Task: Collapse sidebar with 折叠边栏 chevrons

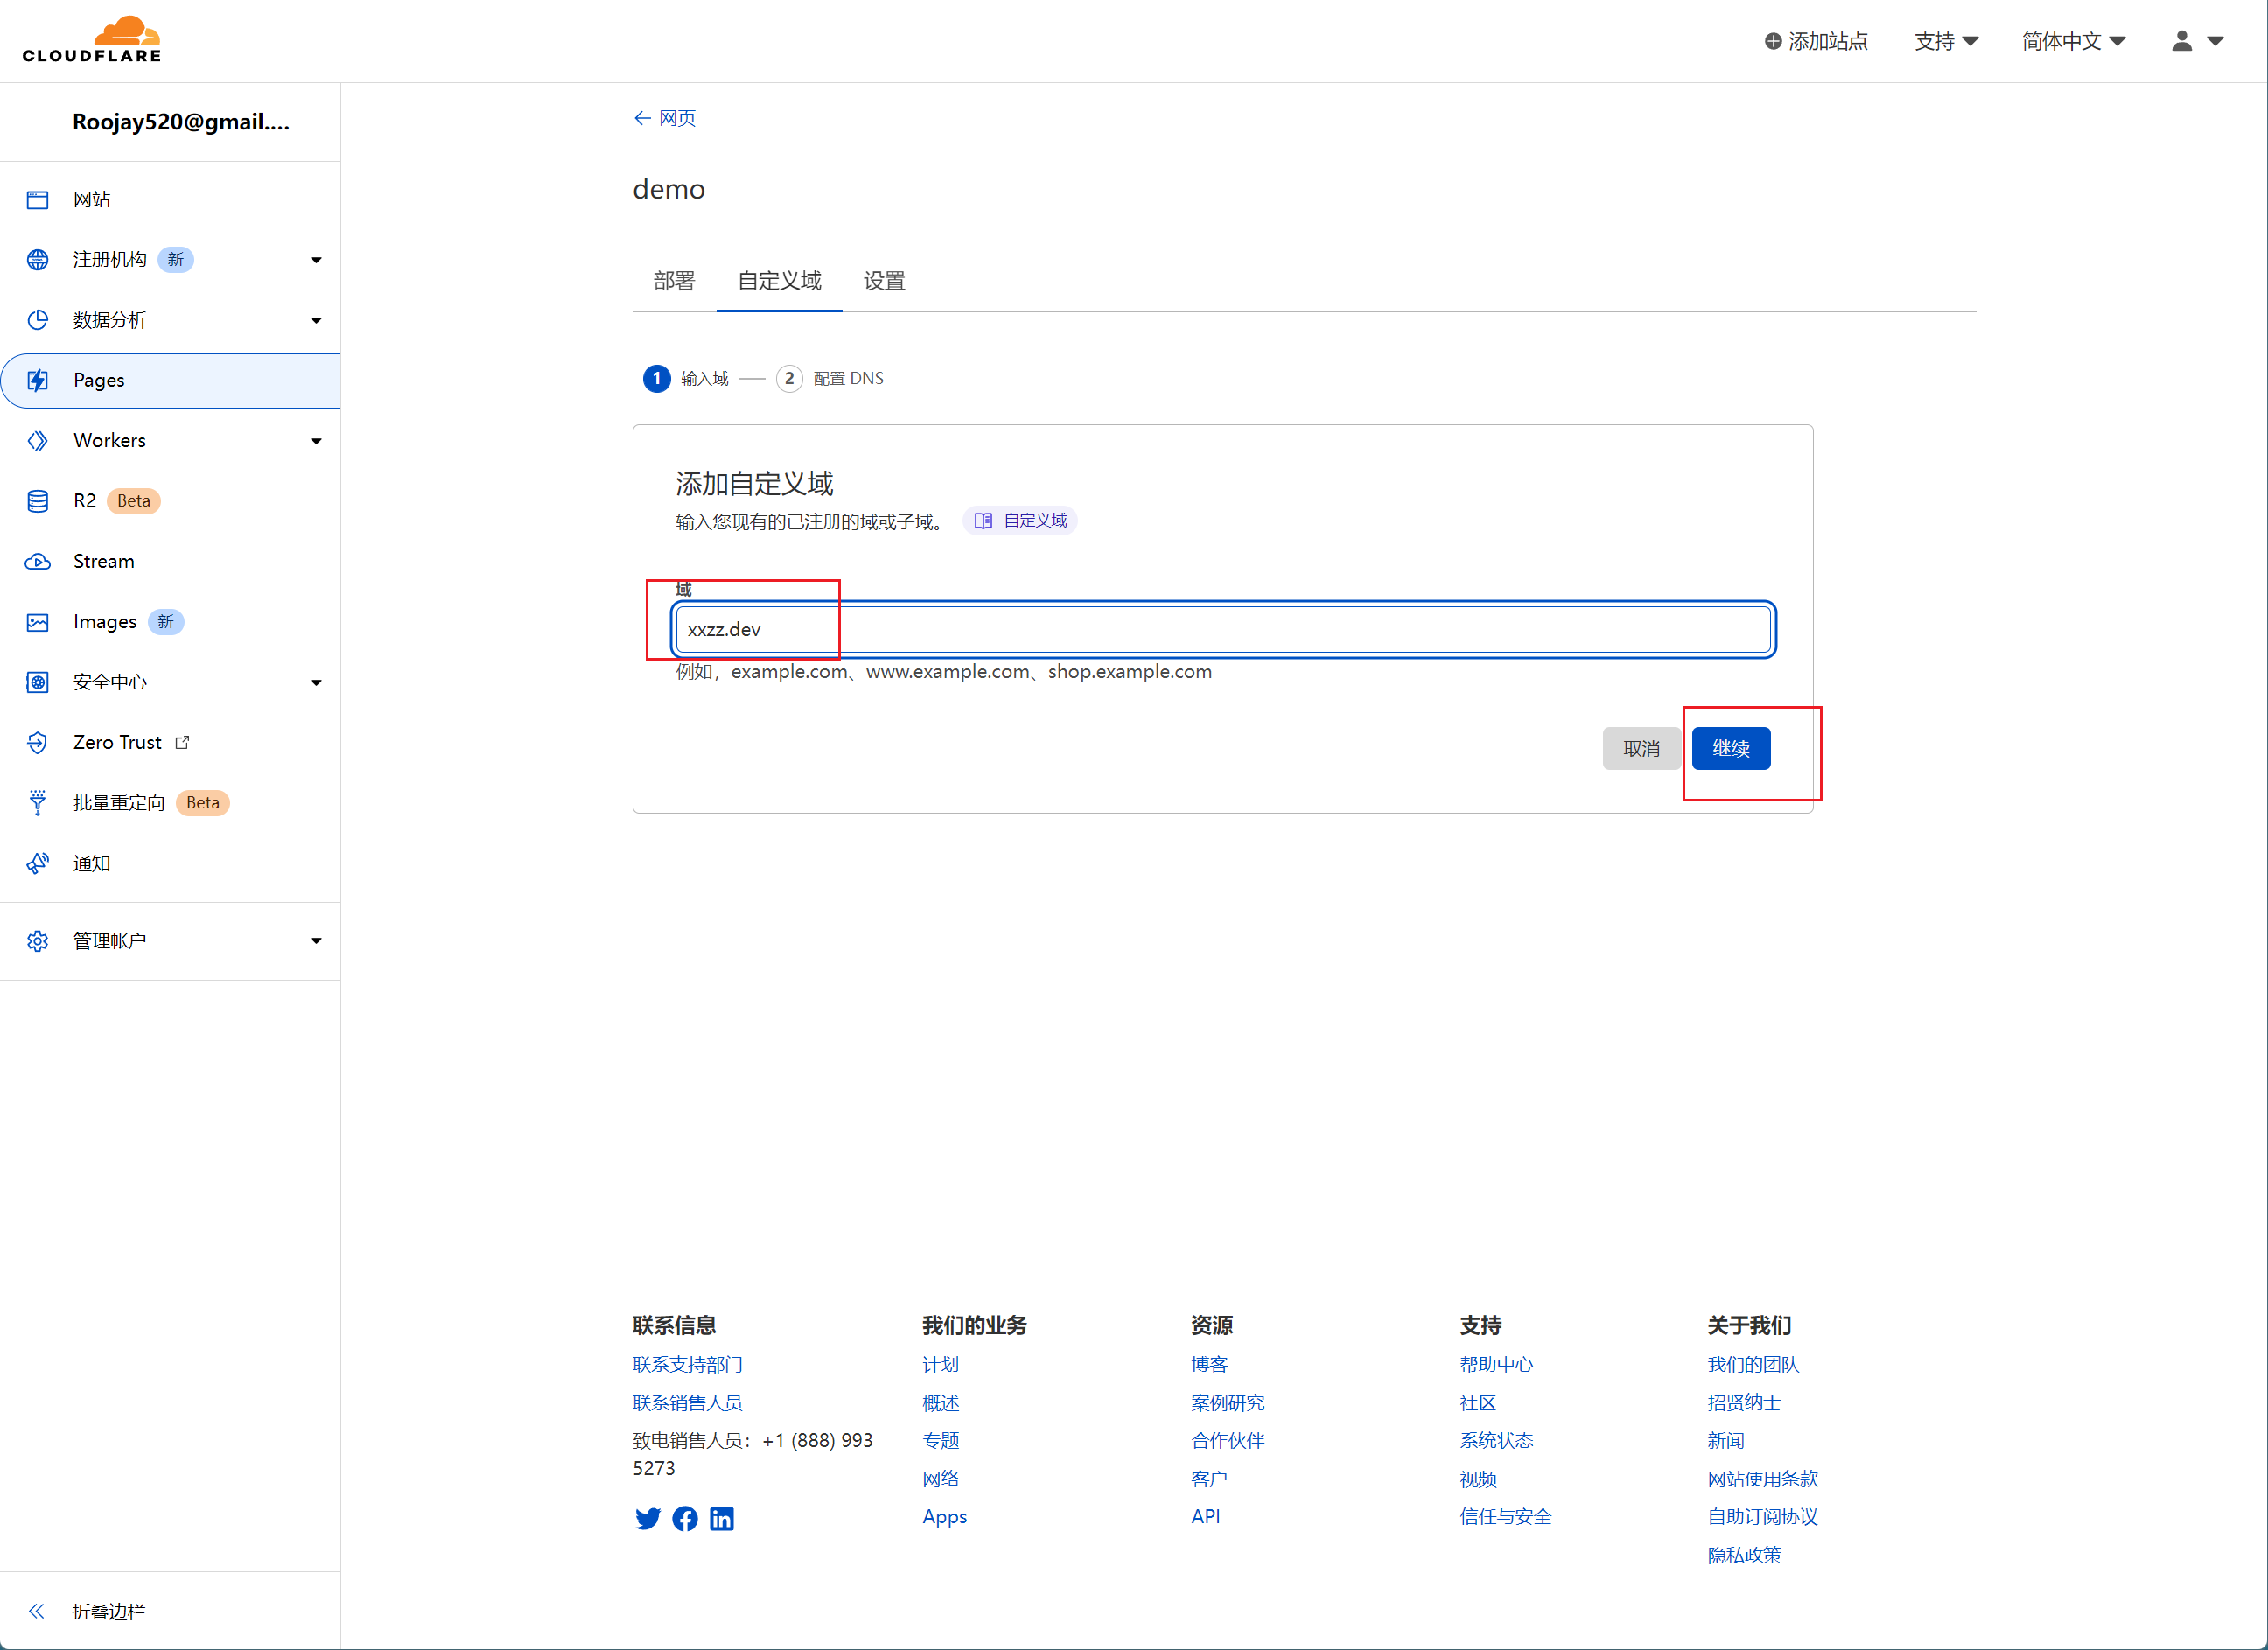Action: tap(37, 1611)
